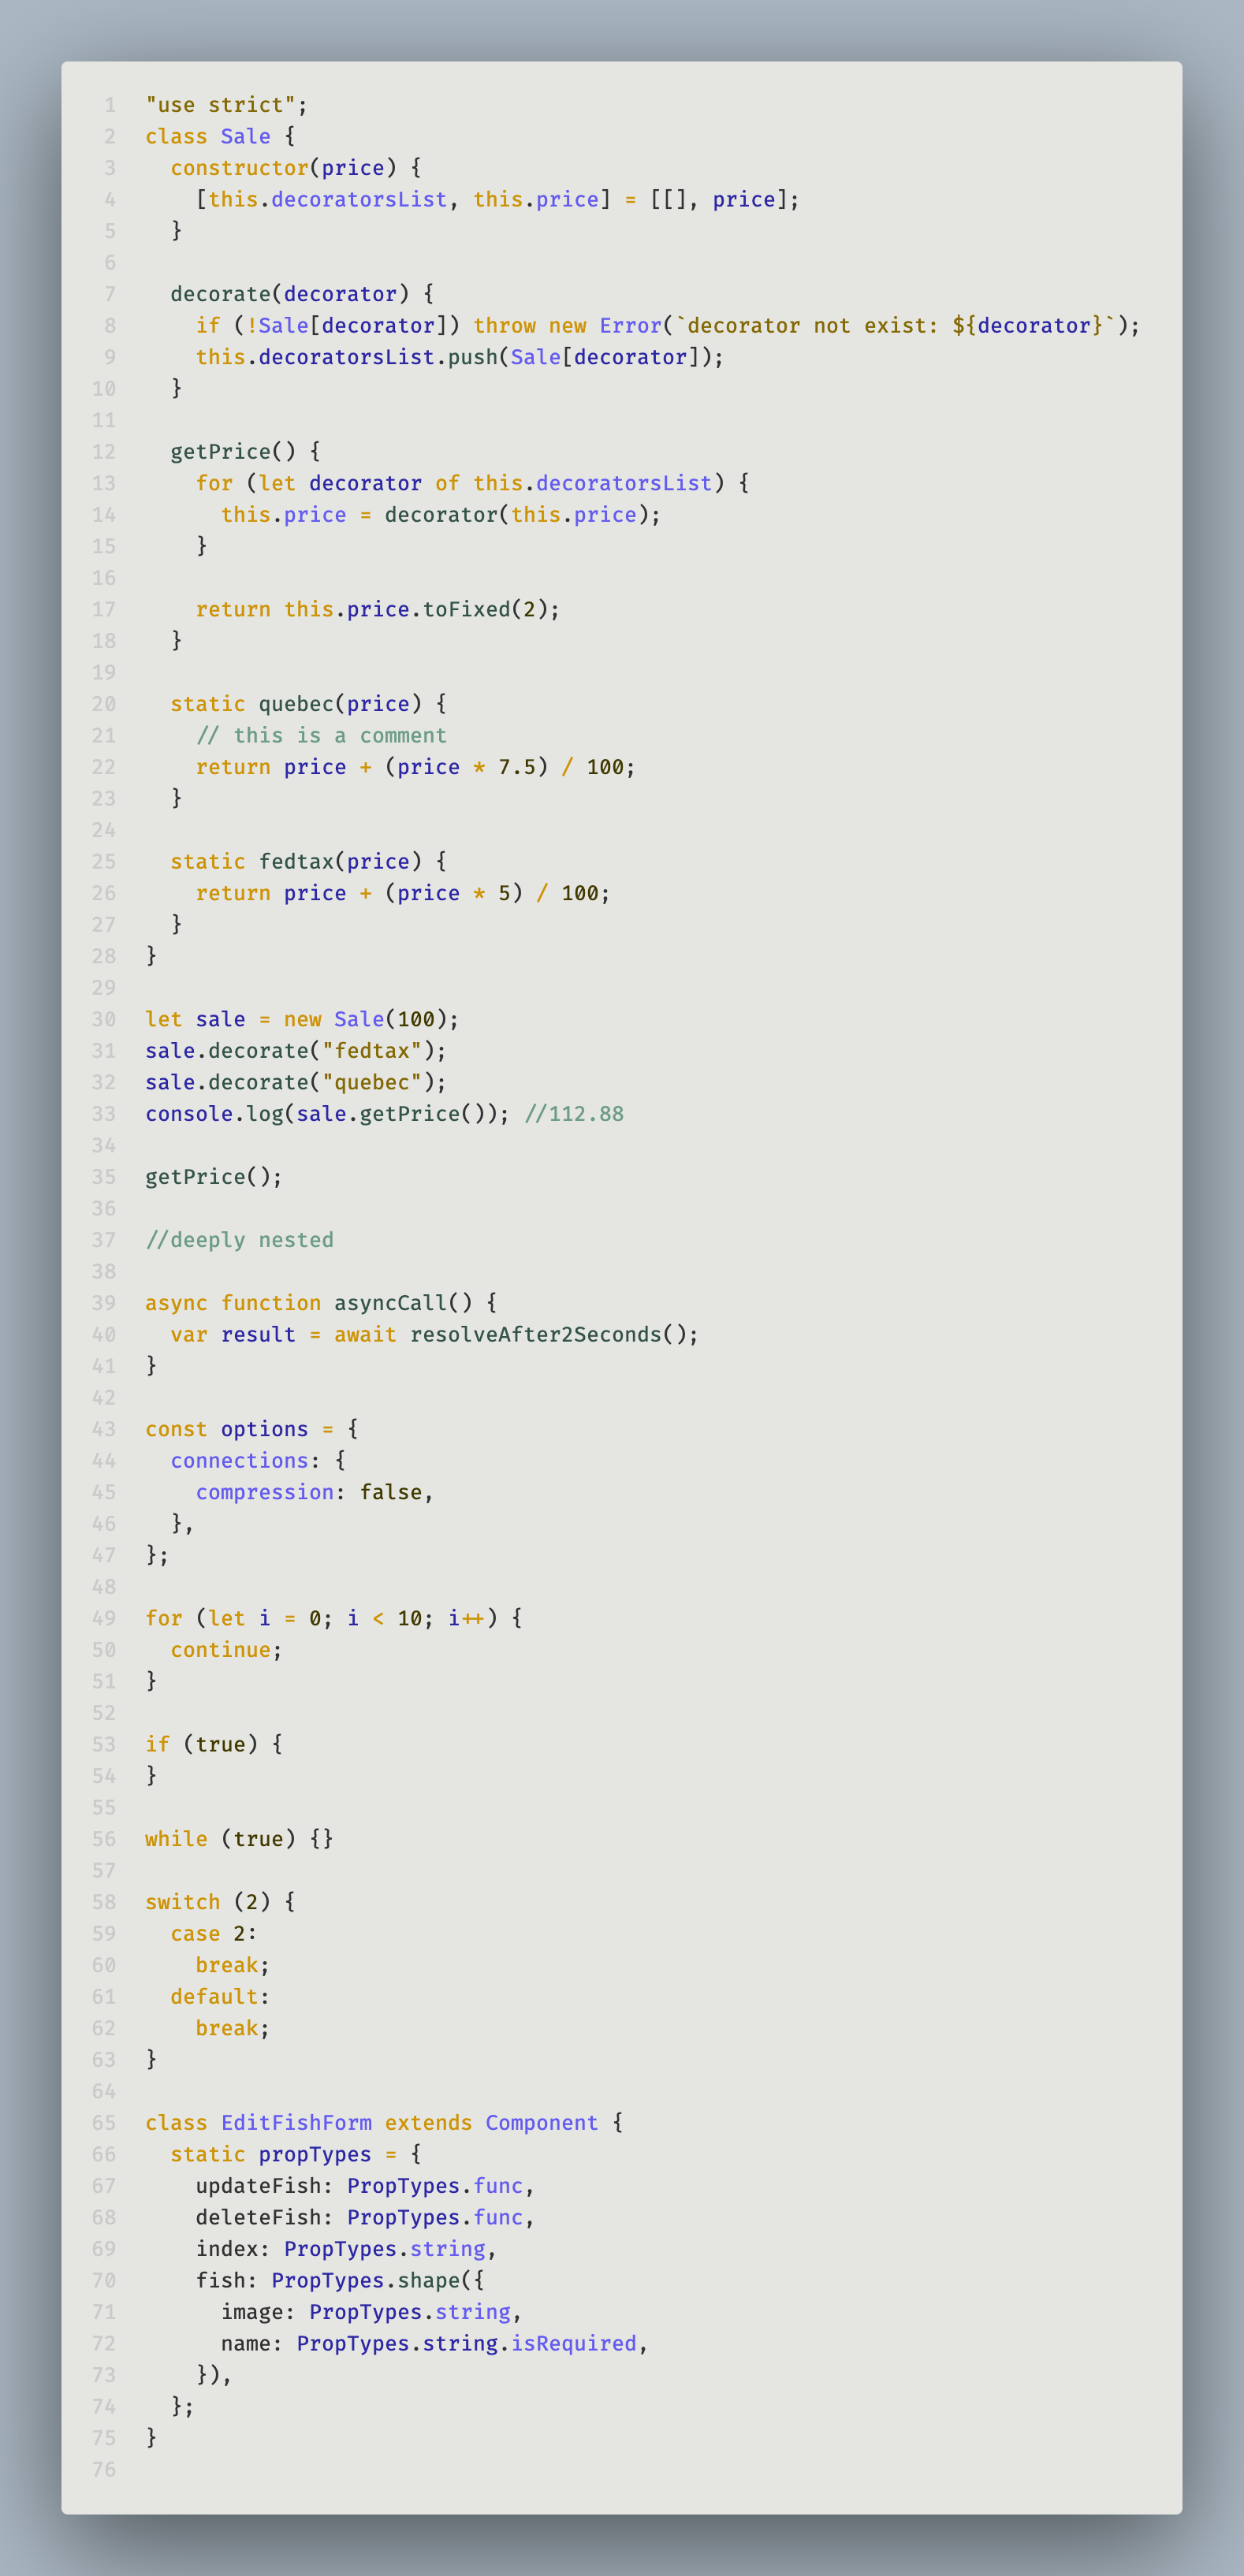Viewport: 1244px width, 2576px height.
Task: Click updateFish key on line 67
Action: click(259, 2186)
